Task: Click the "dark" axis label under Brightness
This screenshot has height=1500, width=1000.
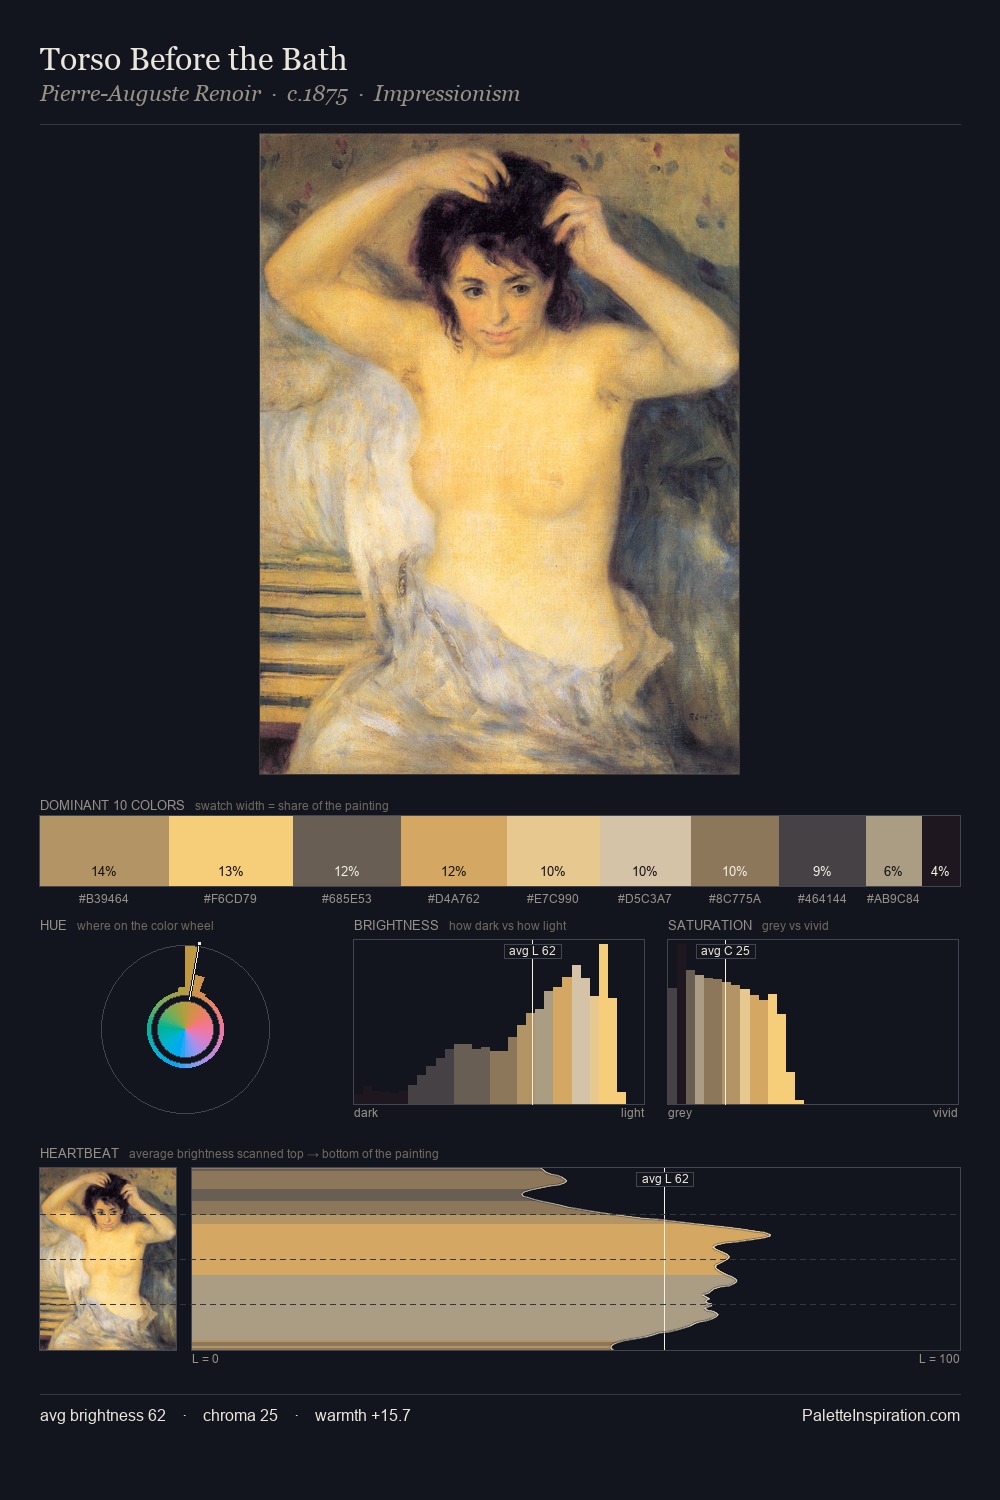Action: 366,1112
